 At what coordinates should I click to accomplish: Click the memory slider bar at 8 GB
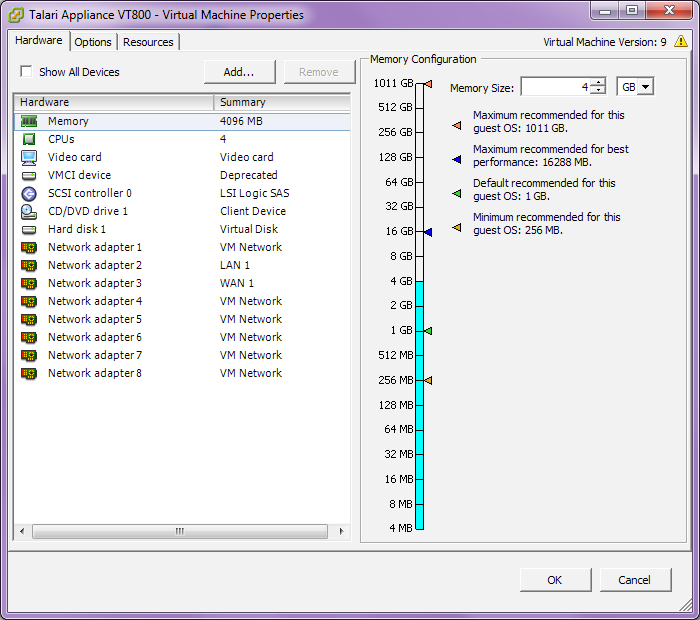(x=420, y=256)
